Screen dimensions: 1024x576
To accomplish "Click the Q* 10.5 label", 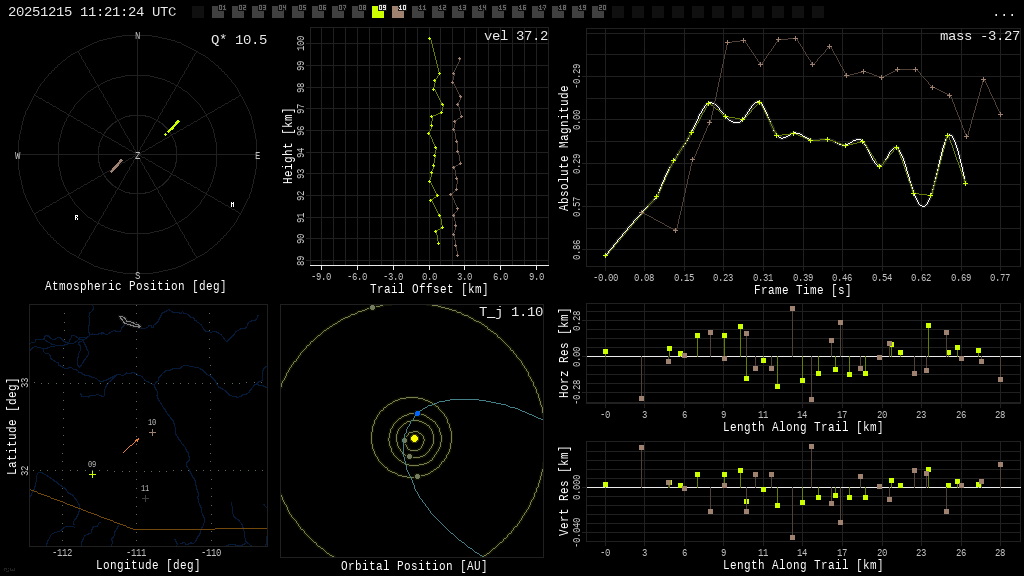I will pos(239,40).
